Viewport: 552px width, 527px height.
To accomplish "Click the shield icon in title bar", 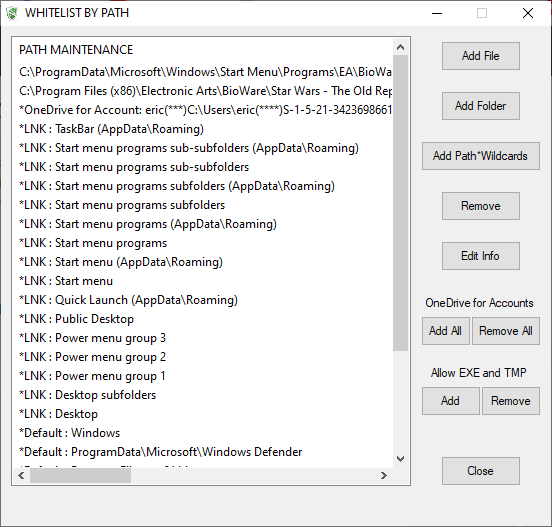I will [x=12, y=13].
